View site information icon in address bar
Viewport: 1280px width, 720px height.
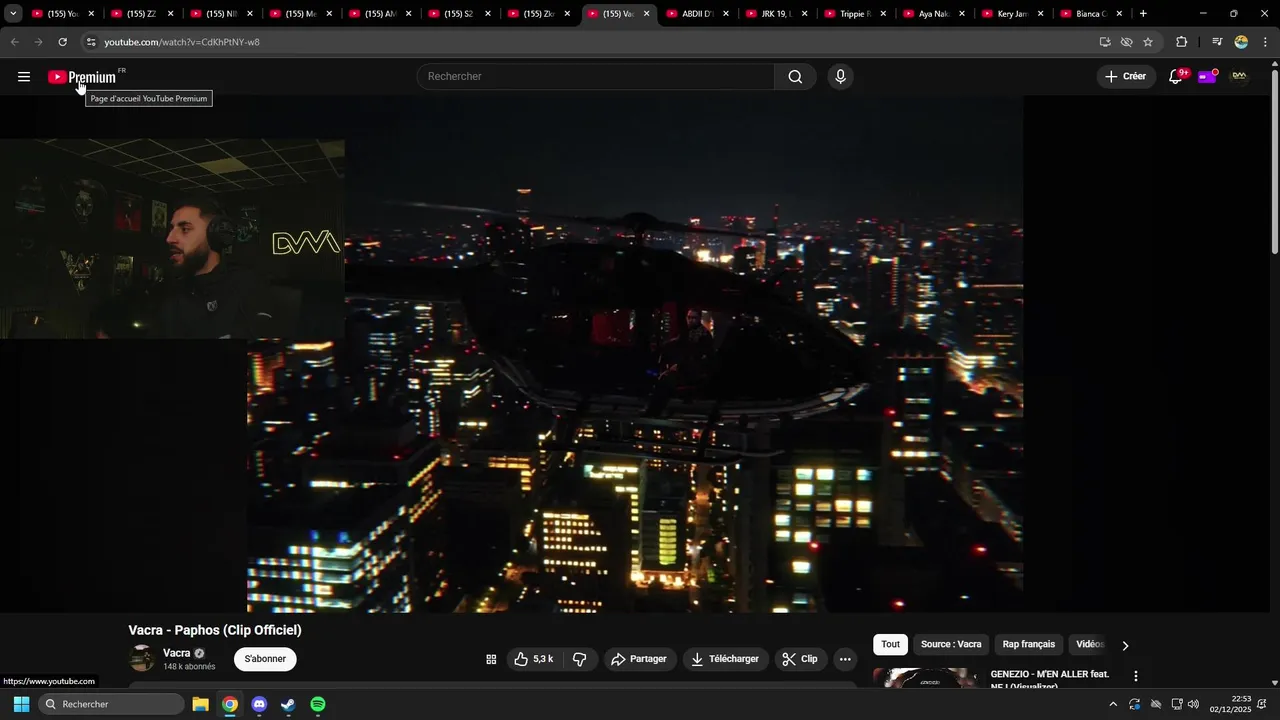(x=90, y=42)
